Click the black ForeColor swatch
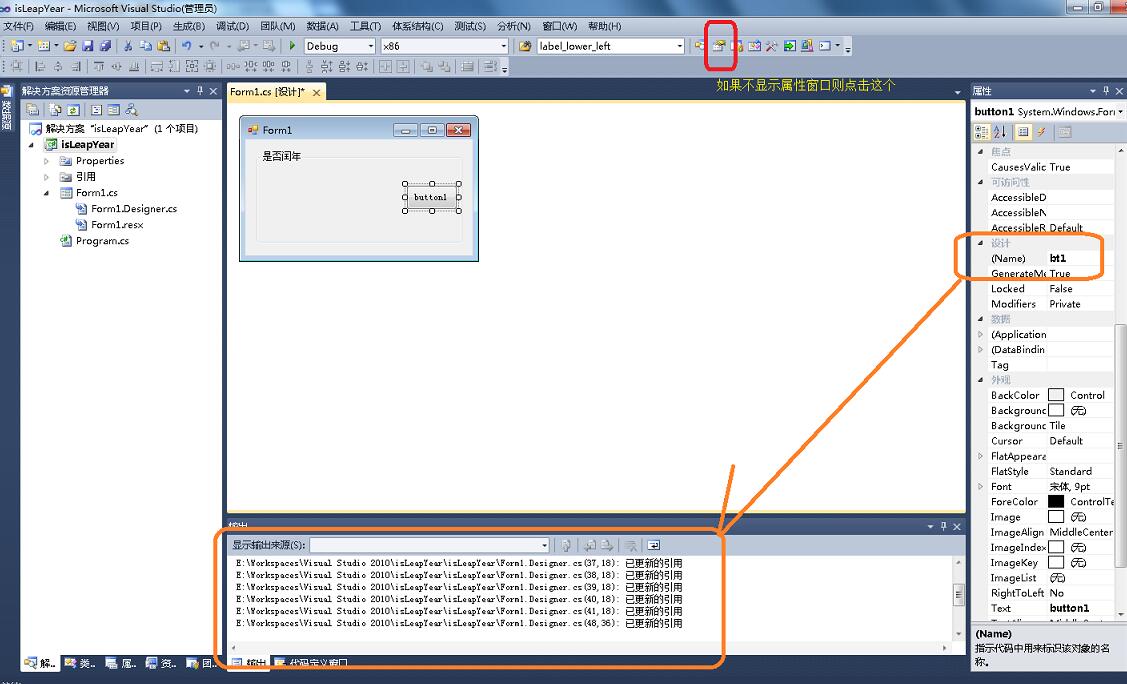 point(1056,502)
